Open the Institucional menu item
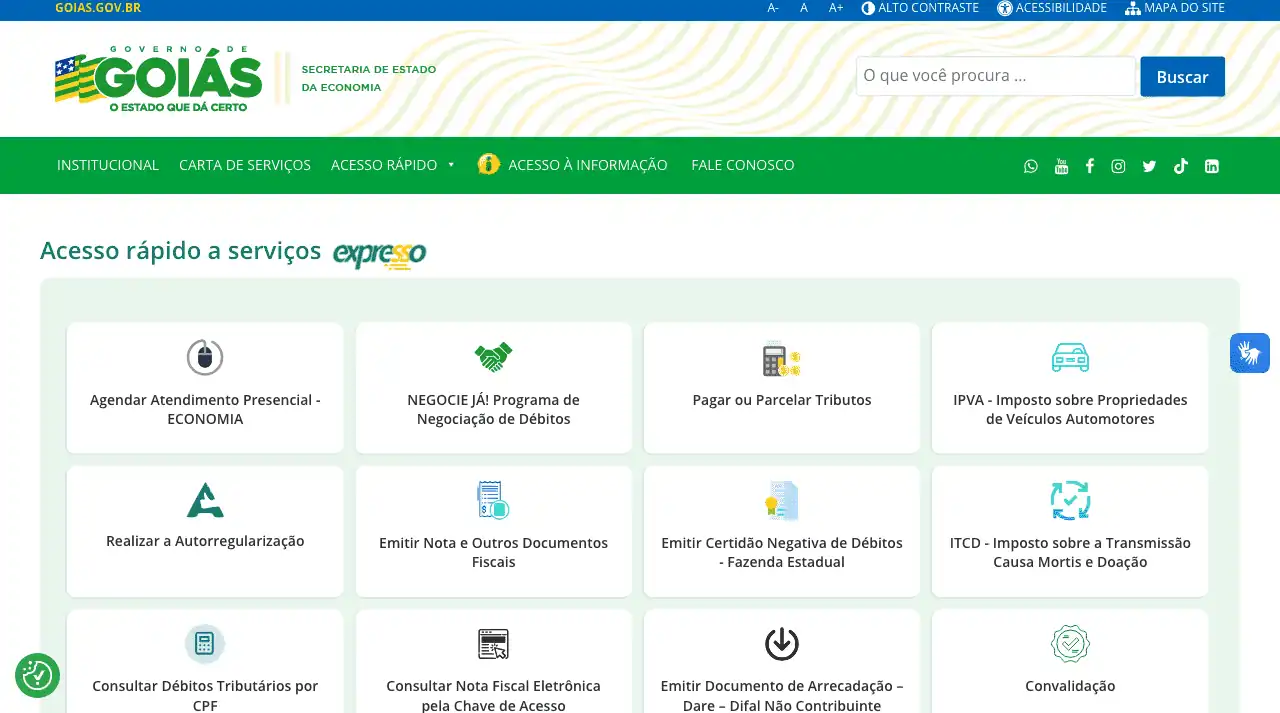The width and height of the screenshot is (1280, 713). click(x=108, y=165)
